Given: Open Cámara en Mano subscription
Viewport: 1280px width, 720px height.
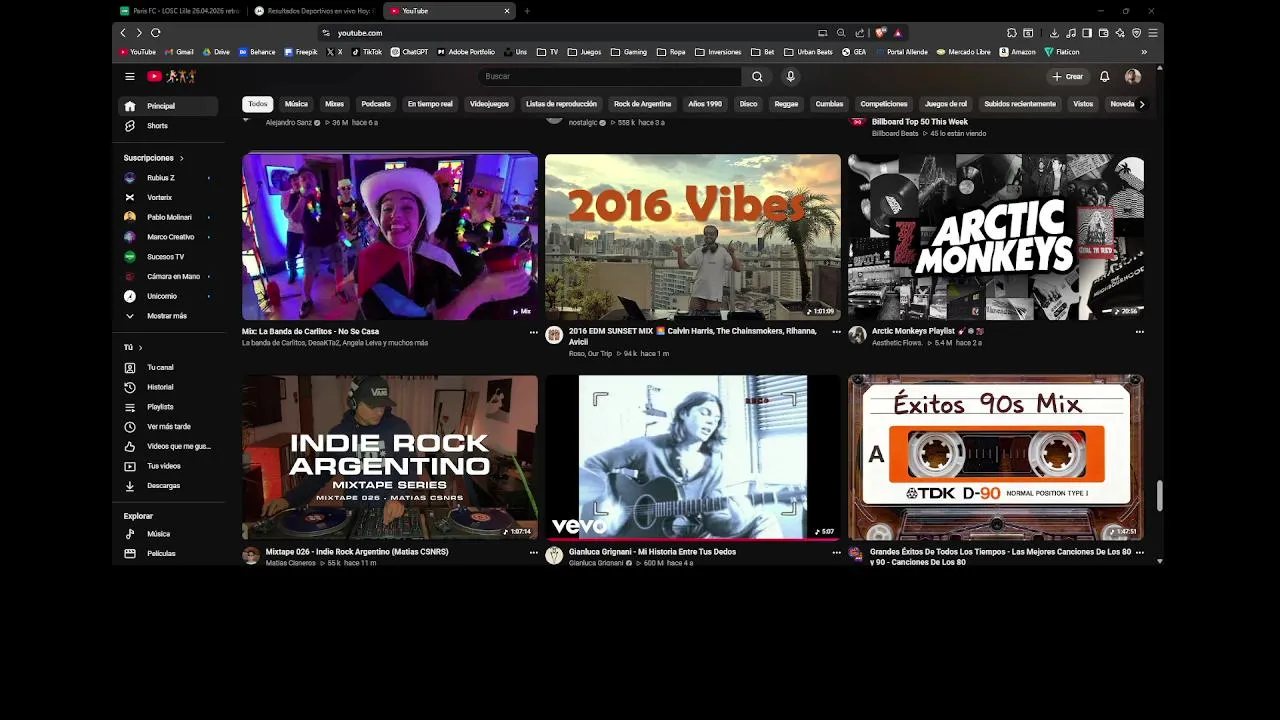Looking at the screenshot, I should (168, 276).
